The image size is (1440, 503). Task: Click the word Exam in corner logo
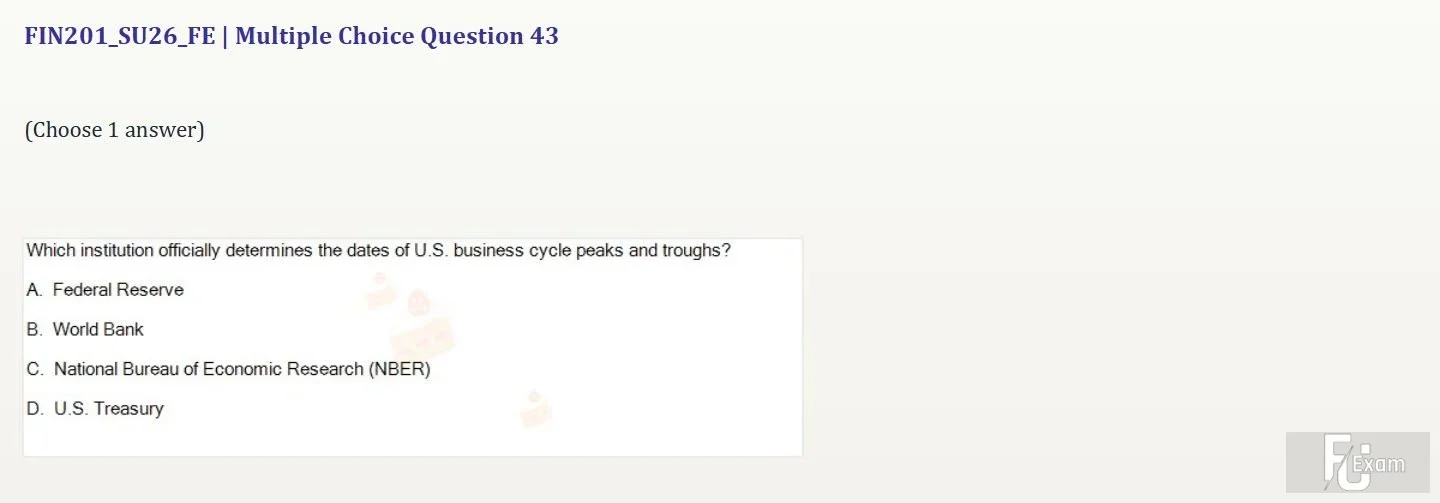pyautogui.click(x=1378, y=464)
